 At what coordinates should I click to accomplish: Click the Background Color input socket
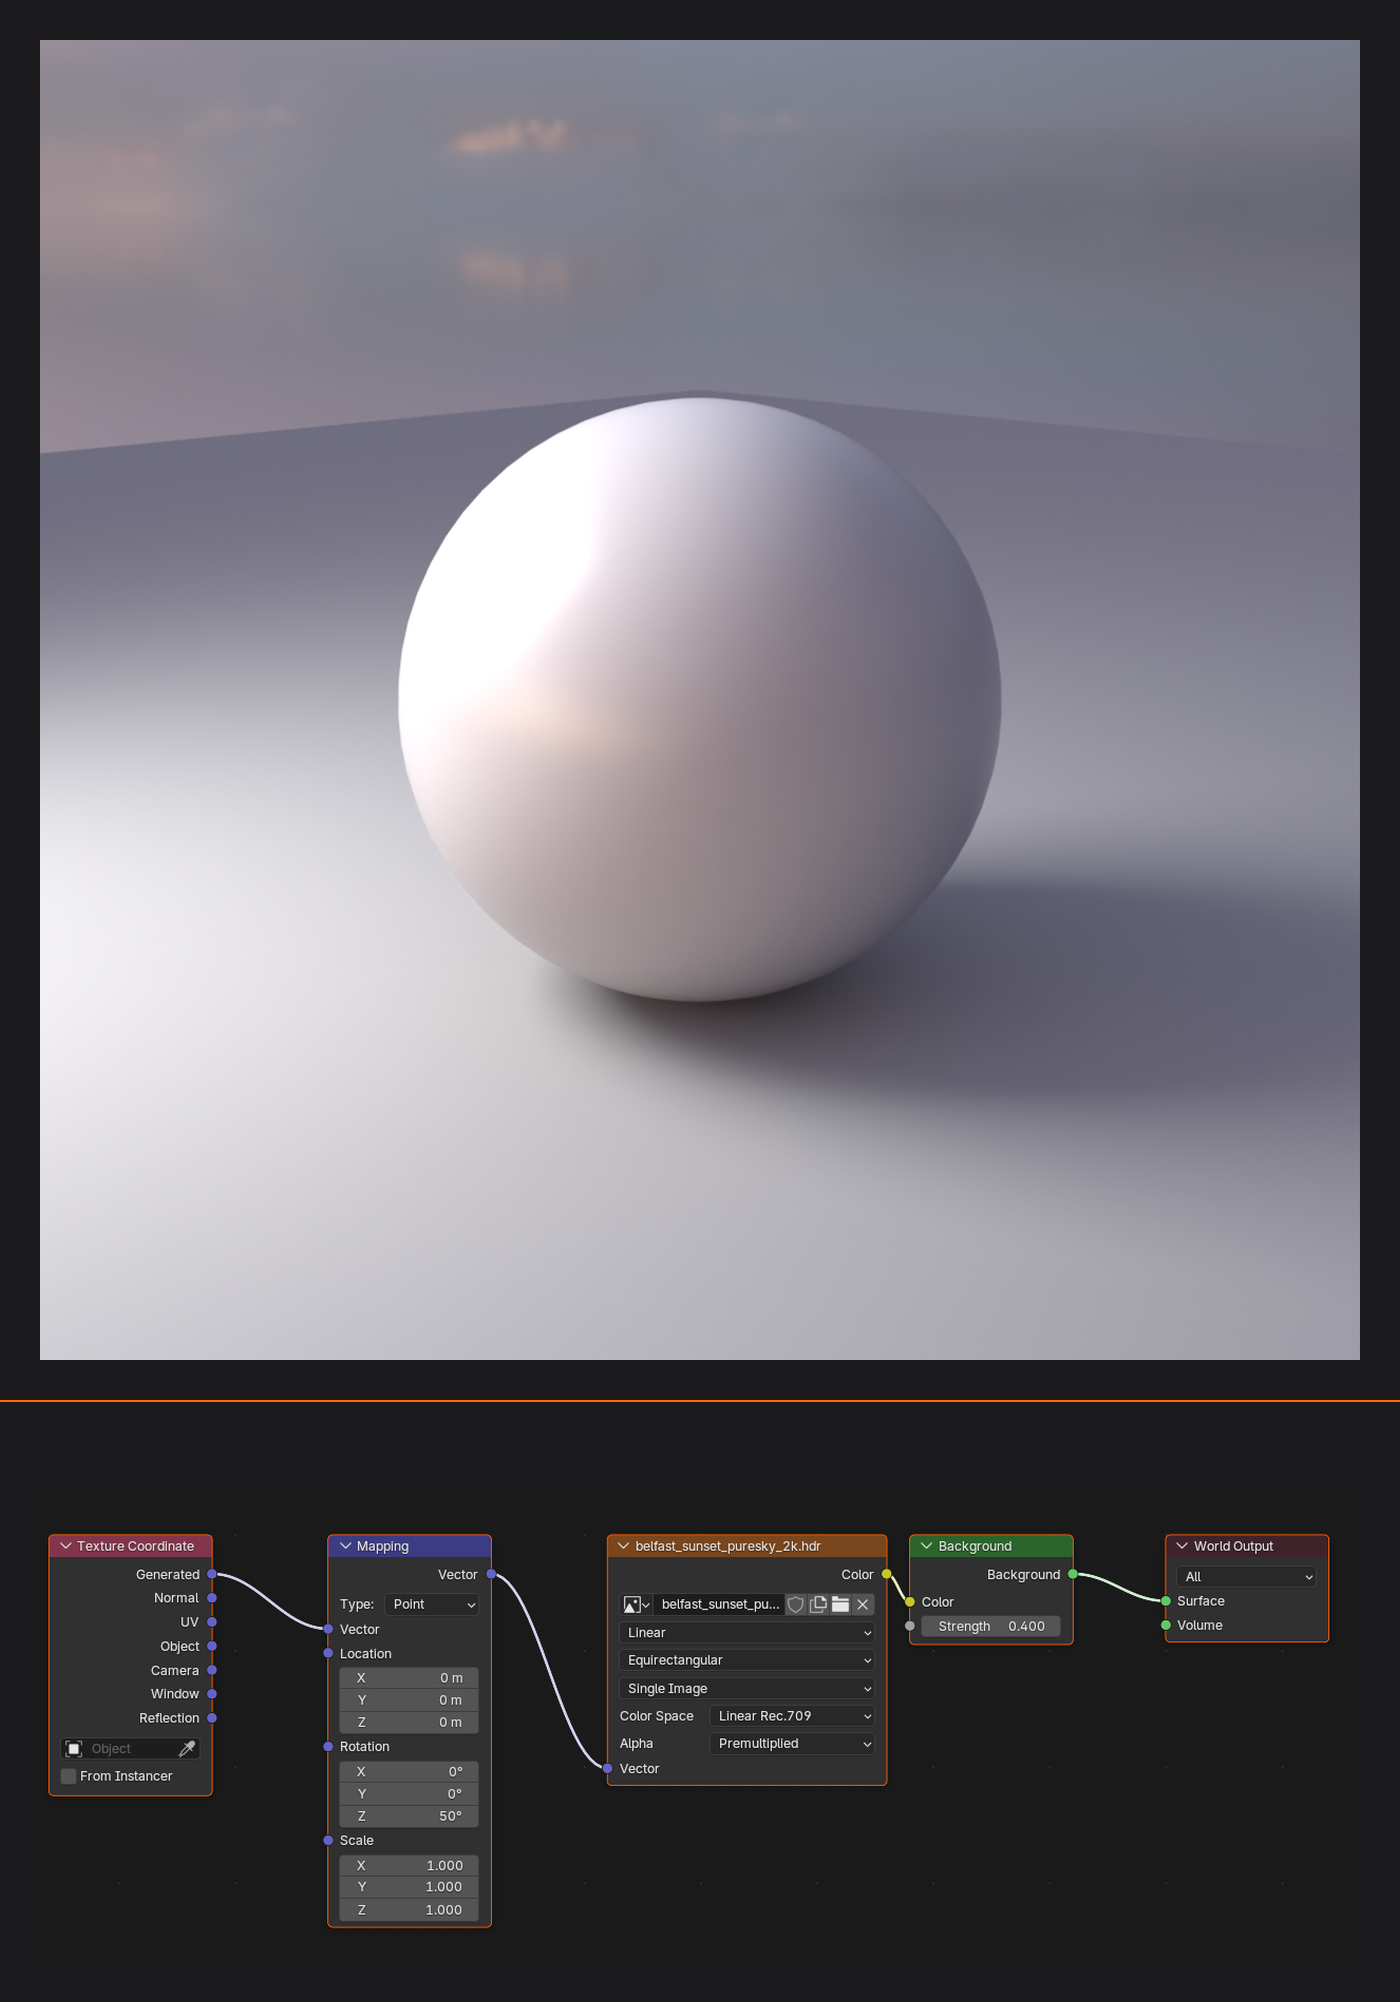pos(910,1602)
